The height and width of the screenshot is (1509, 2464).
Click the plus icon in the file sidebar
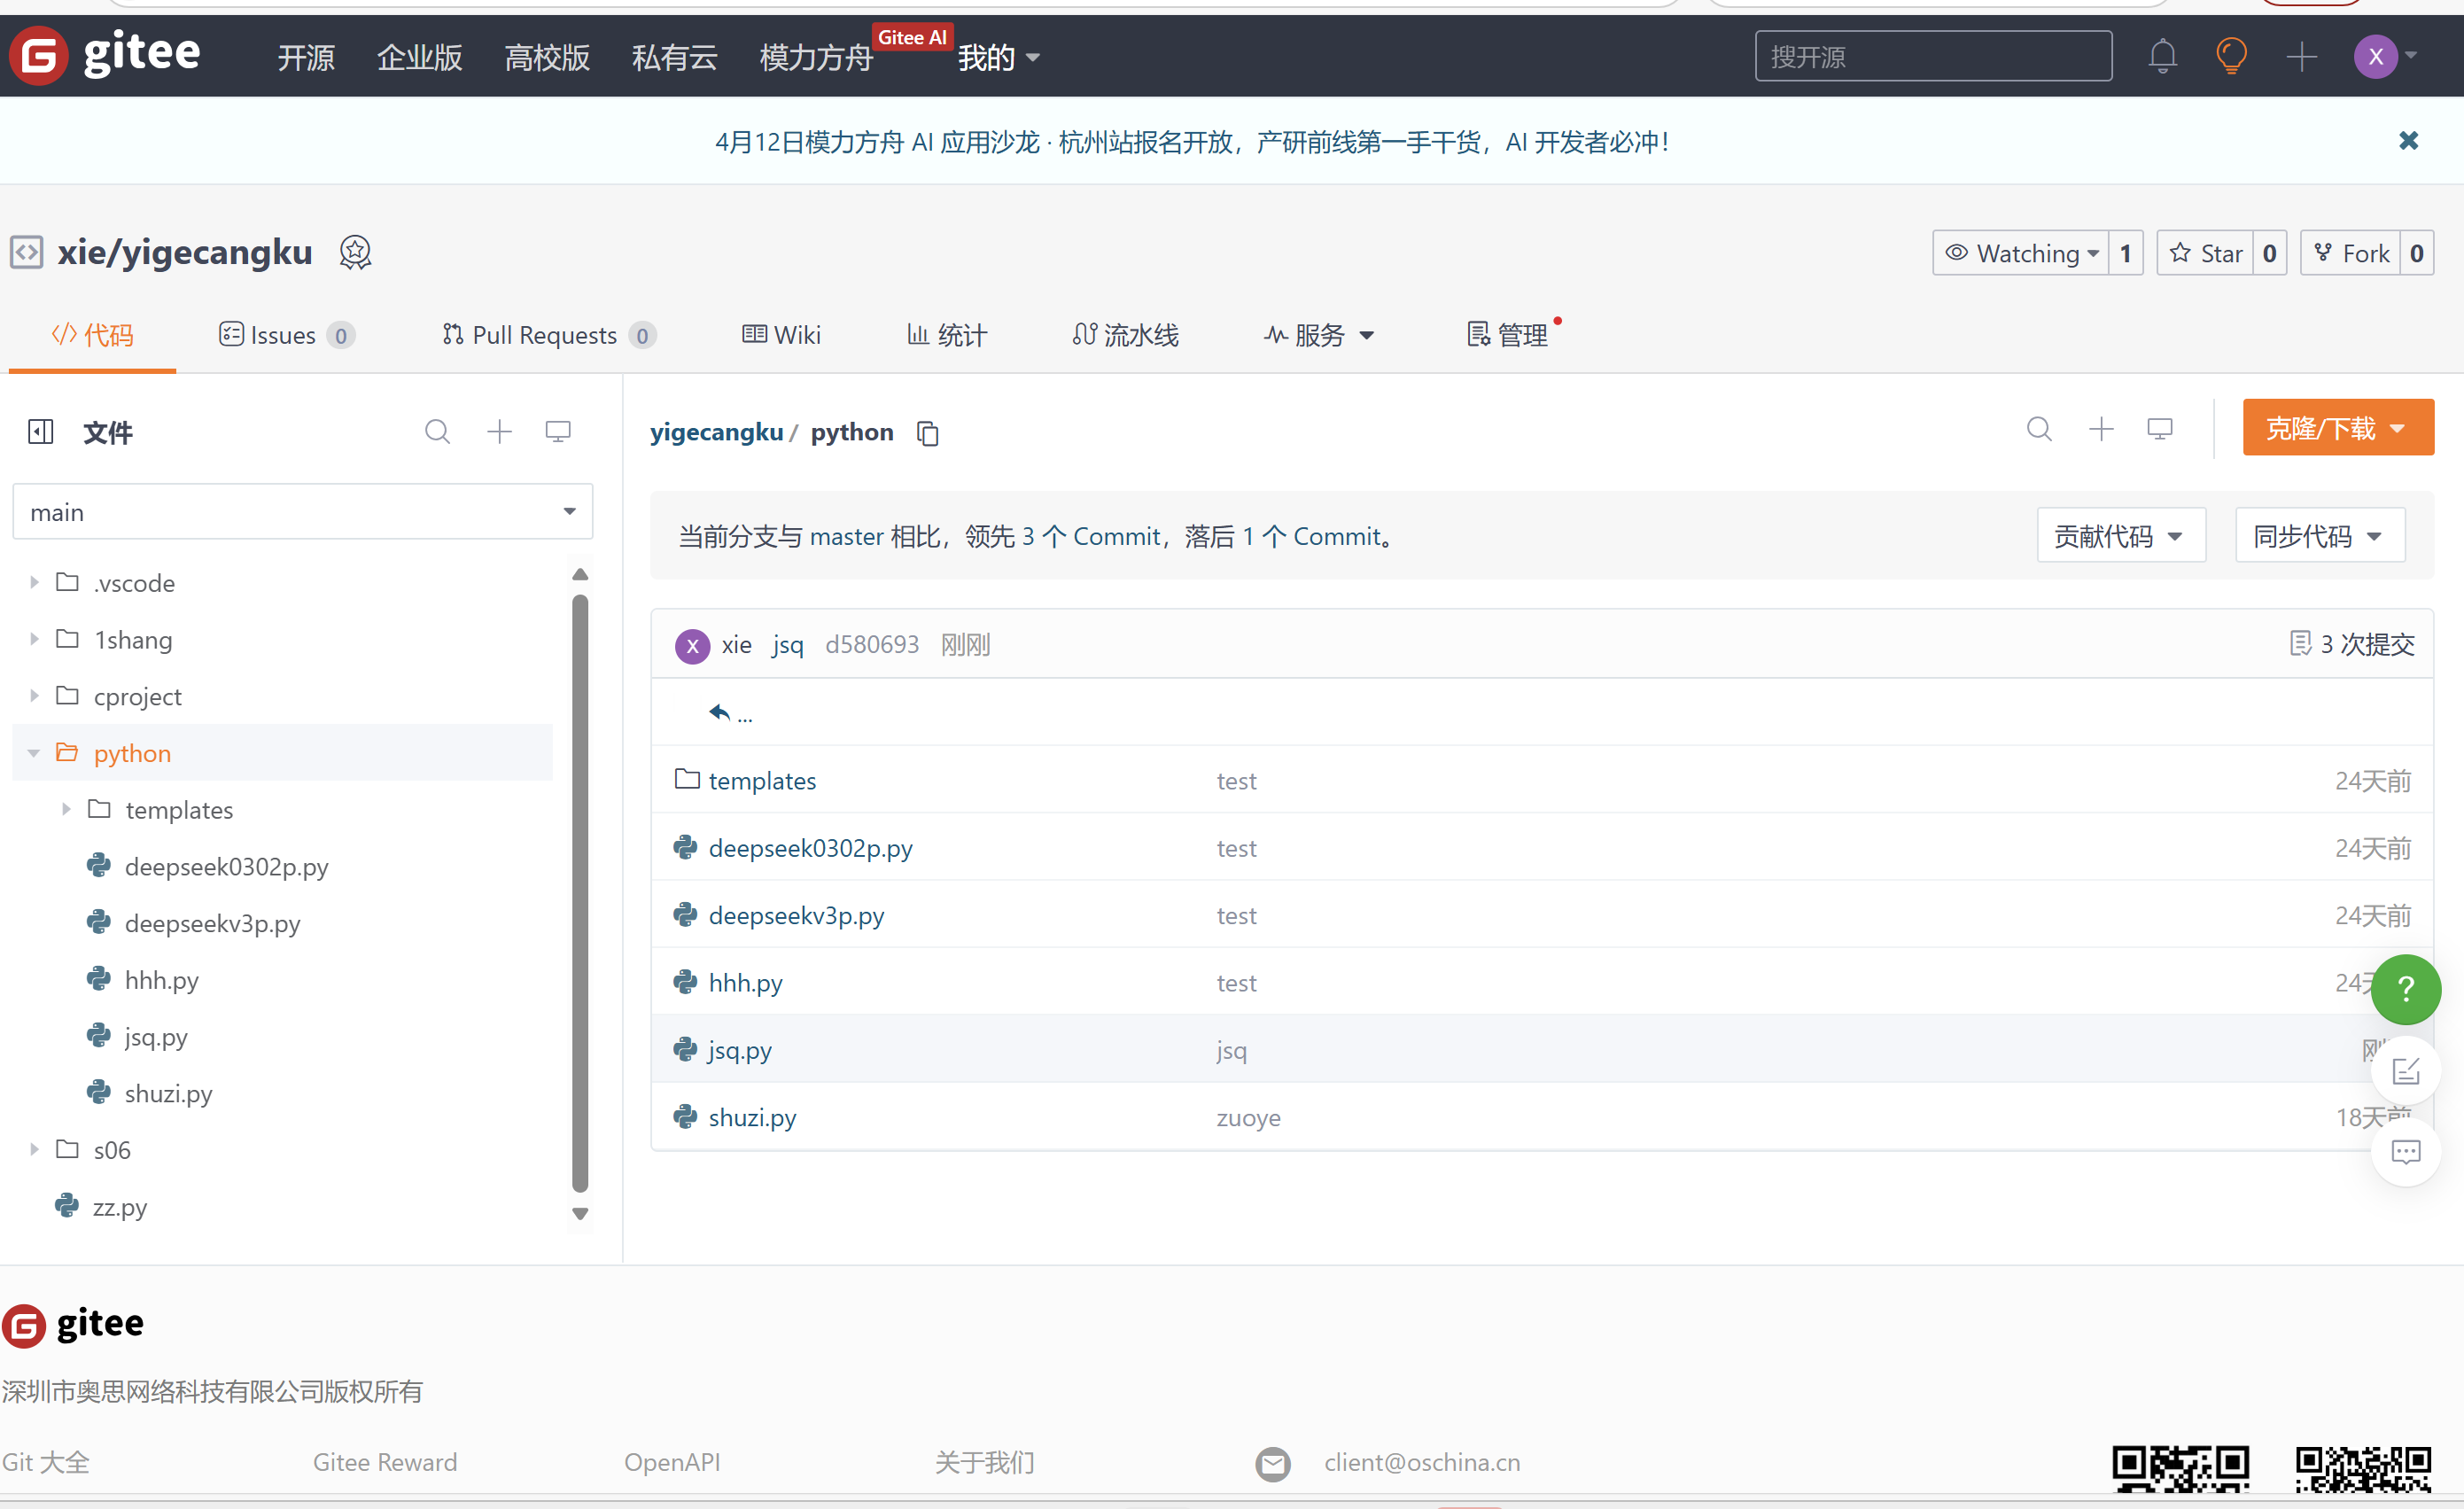click(x=499, y=432)
